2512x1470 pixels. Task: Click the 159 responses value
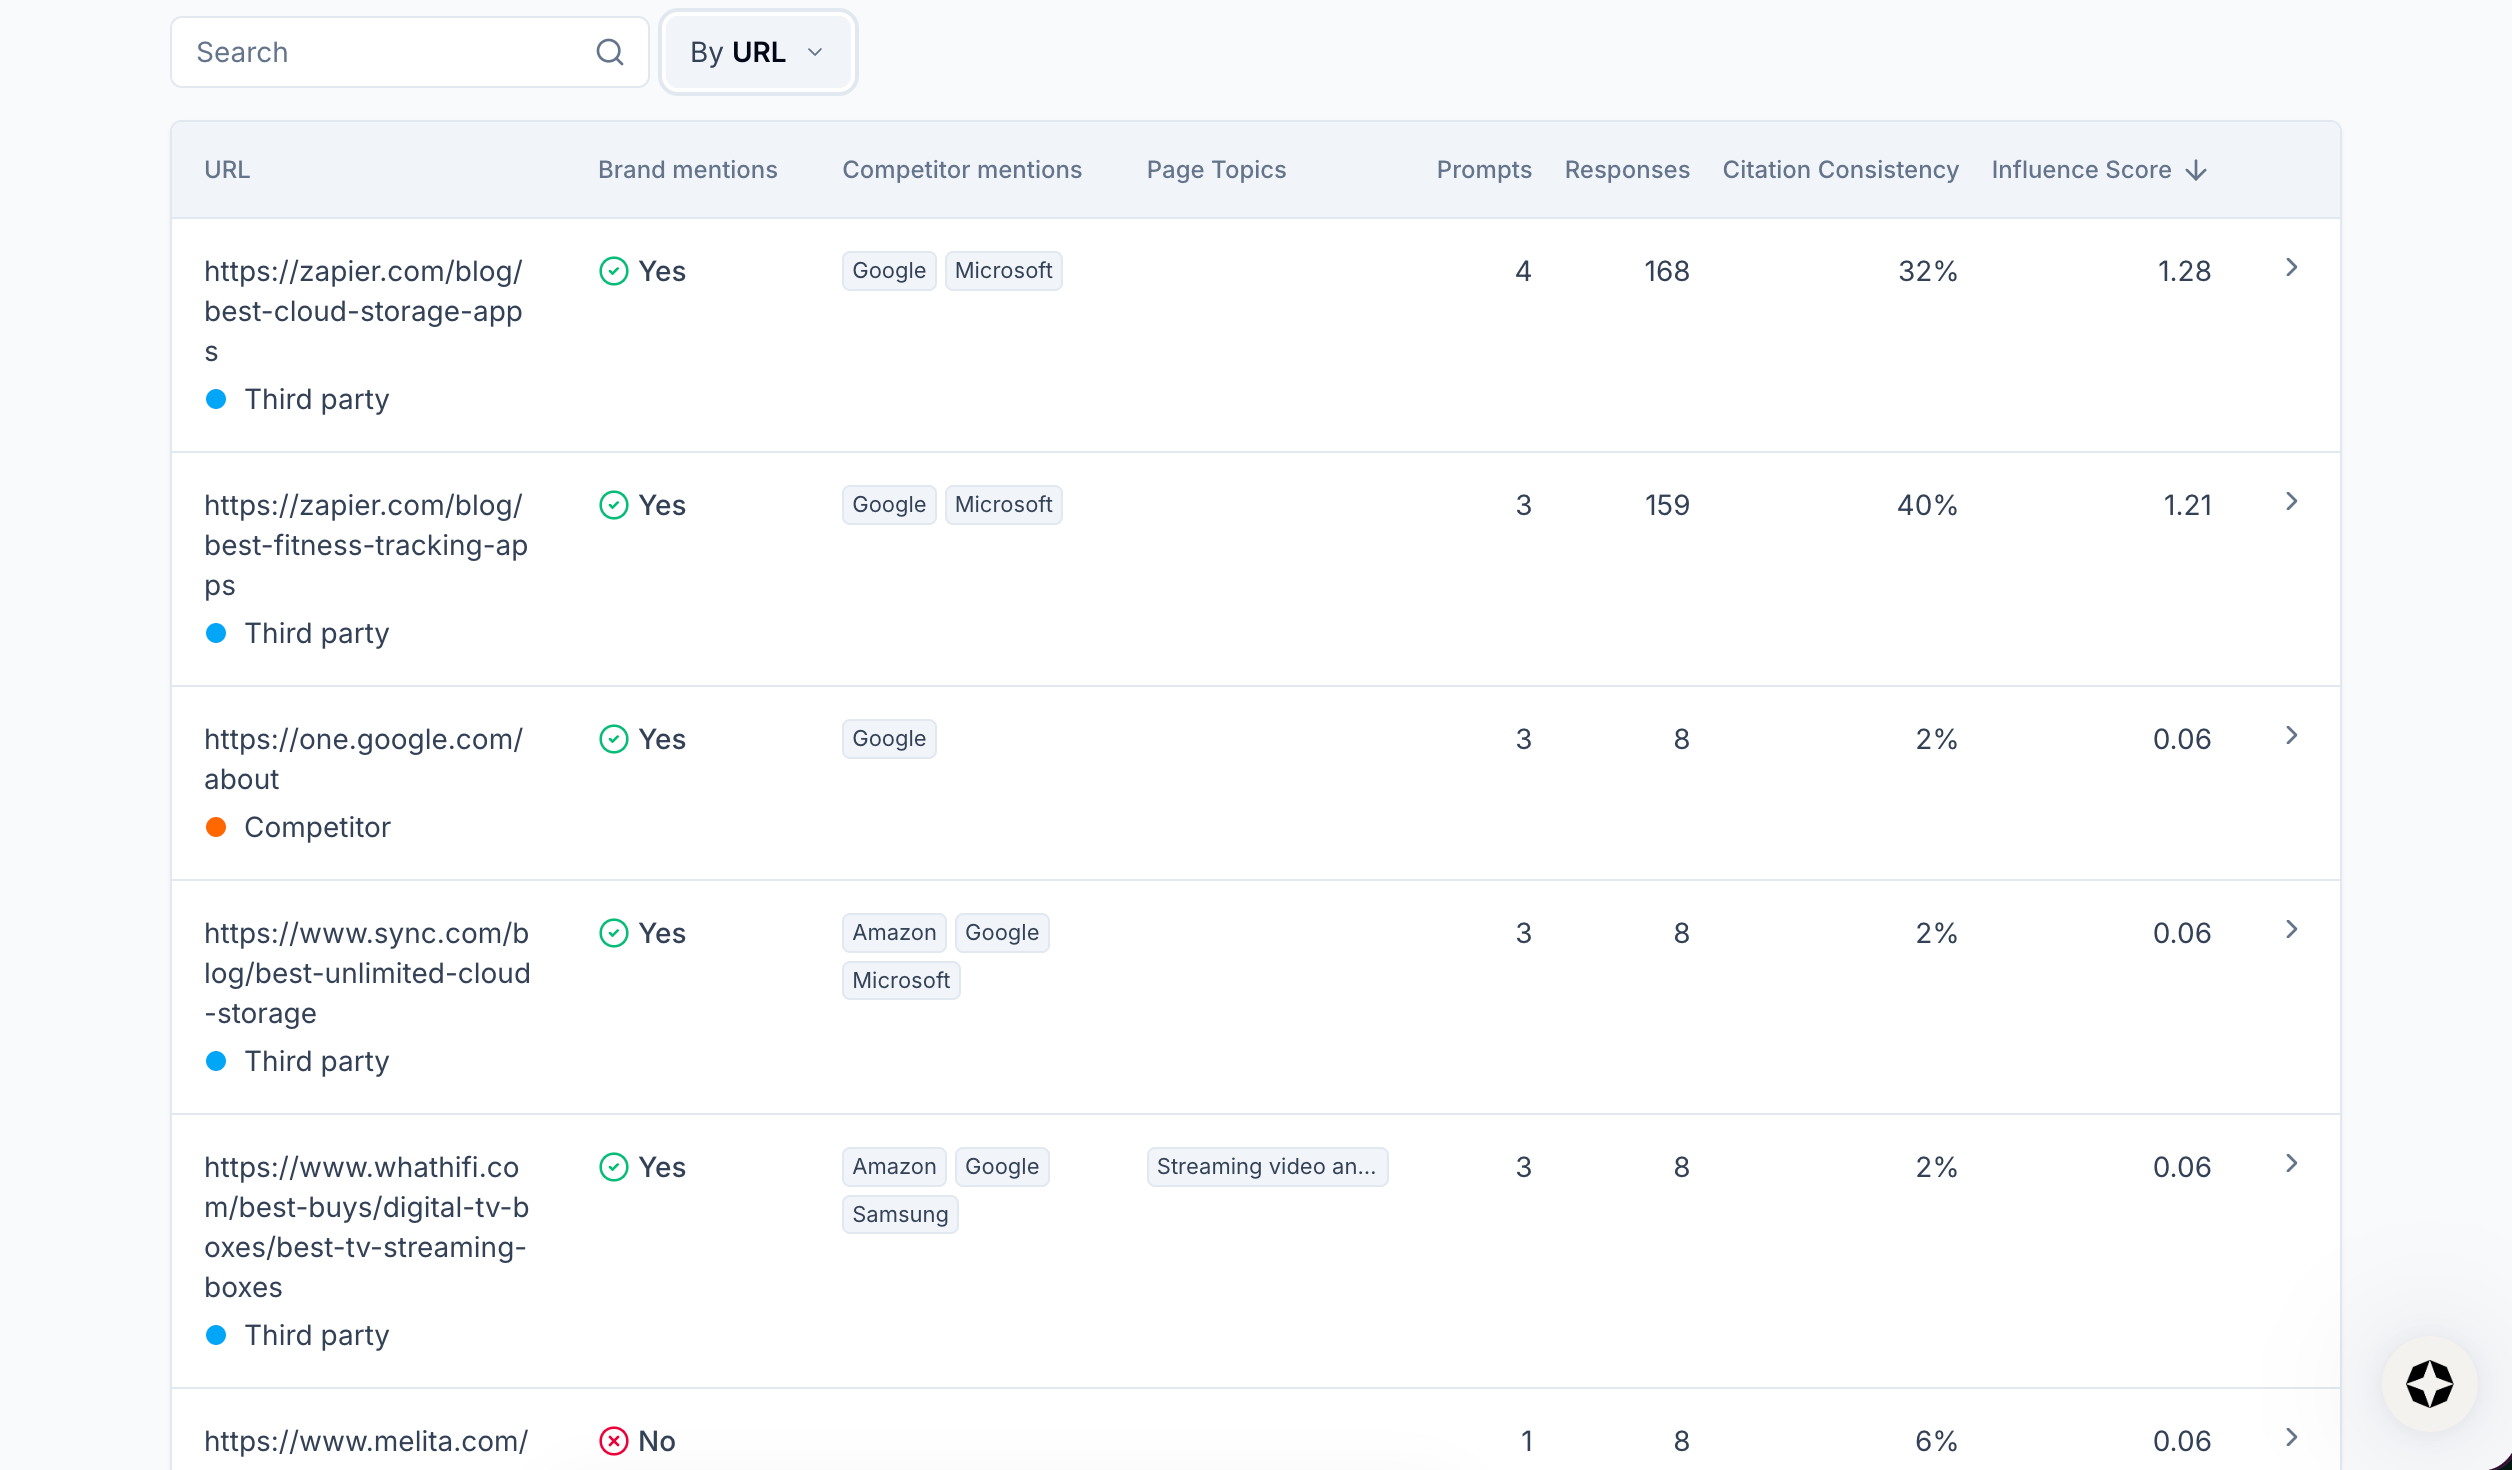click(x=1667, y=505)
